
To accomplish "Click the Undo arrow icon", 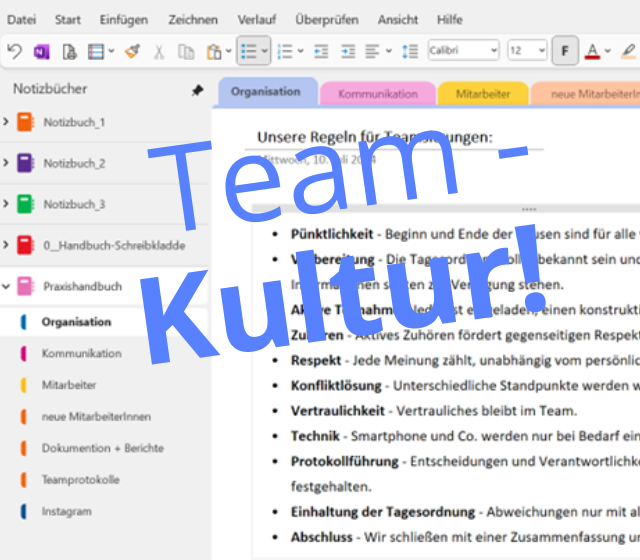I will point(15,51).
